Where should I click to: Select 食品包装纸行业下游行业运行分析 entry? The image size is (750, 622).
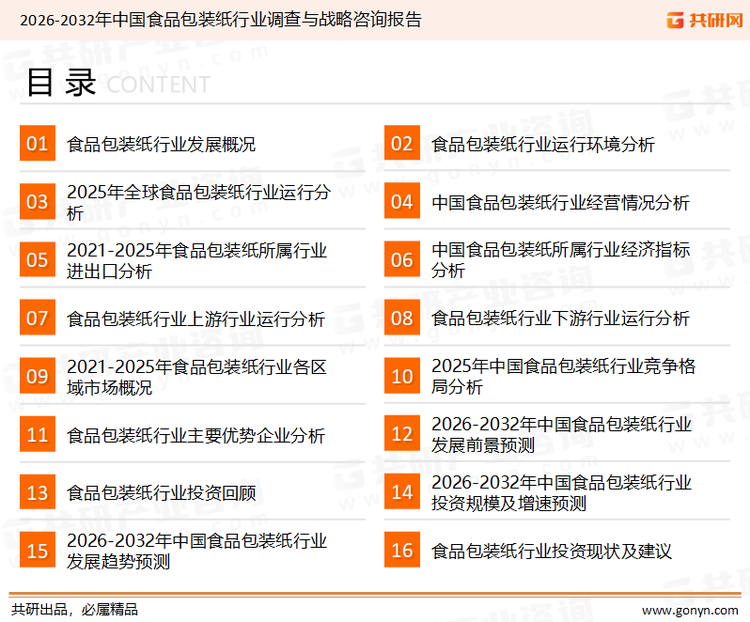click(x=560, y=319)
